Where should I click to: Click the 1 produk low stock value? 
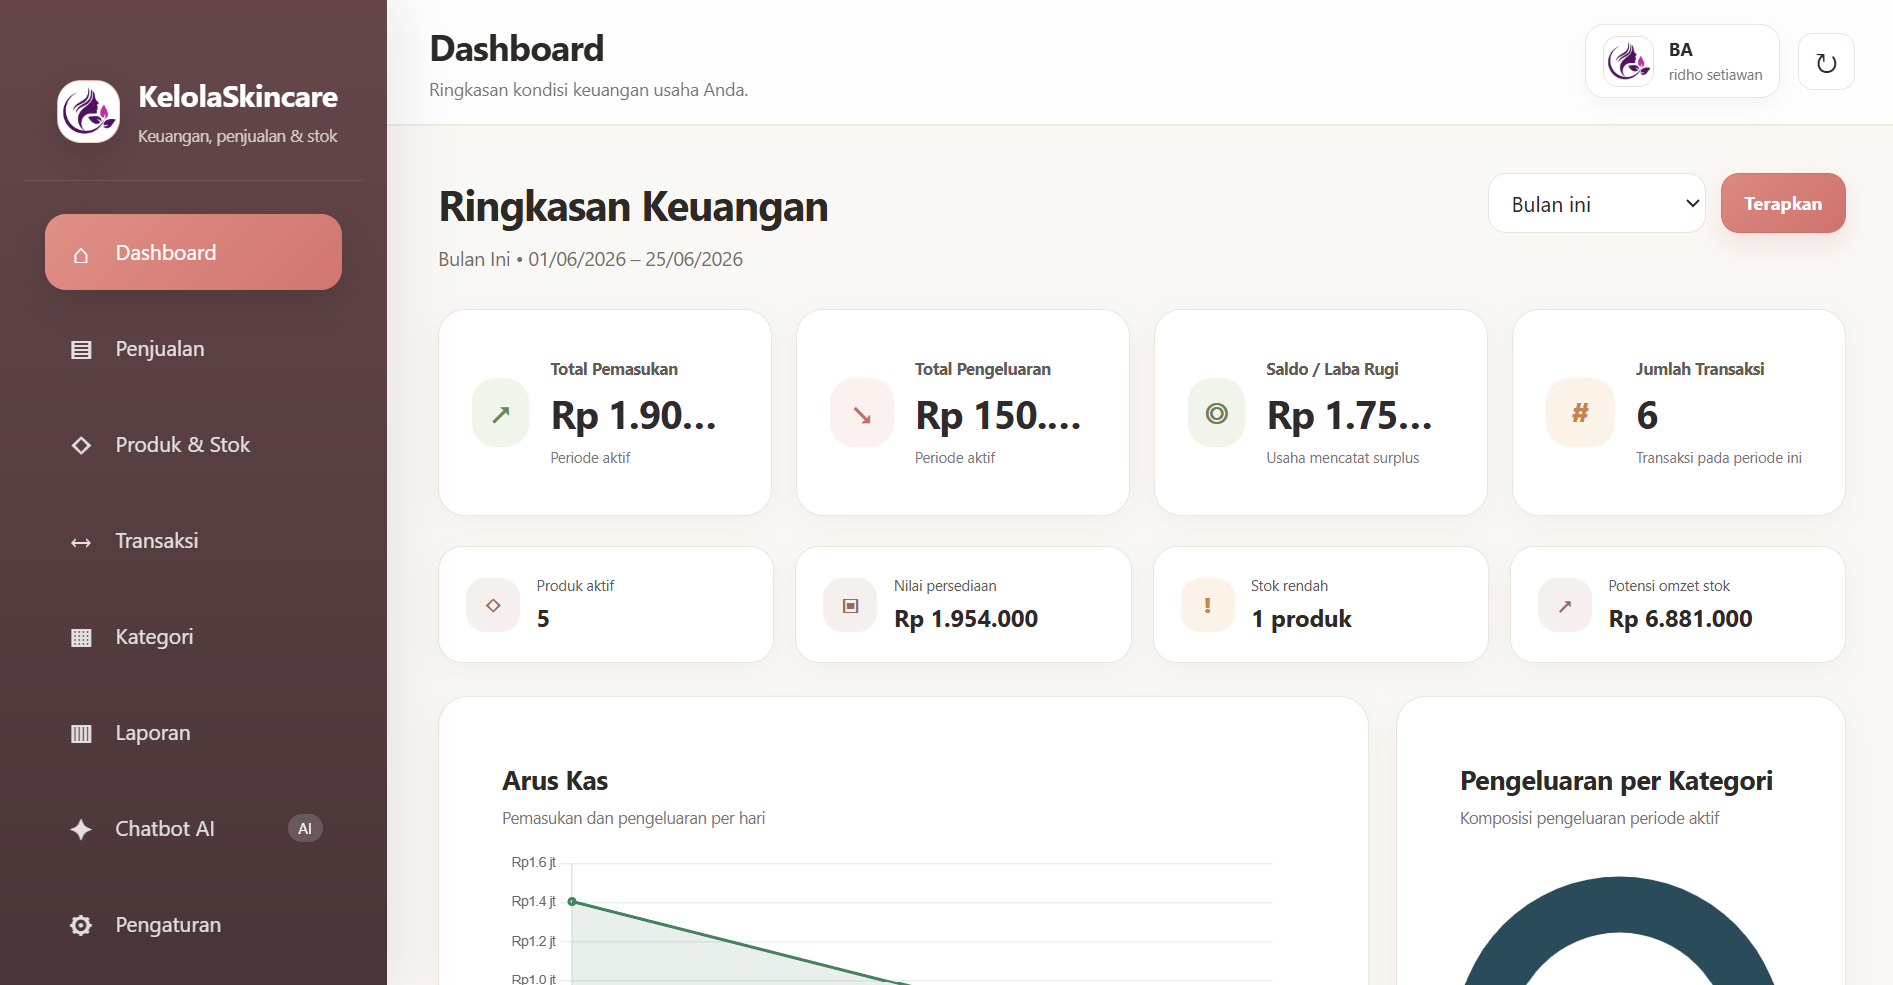(1301, 619)
